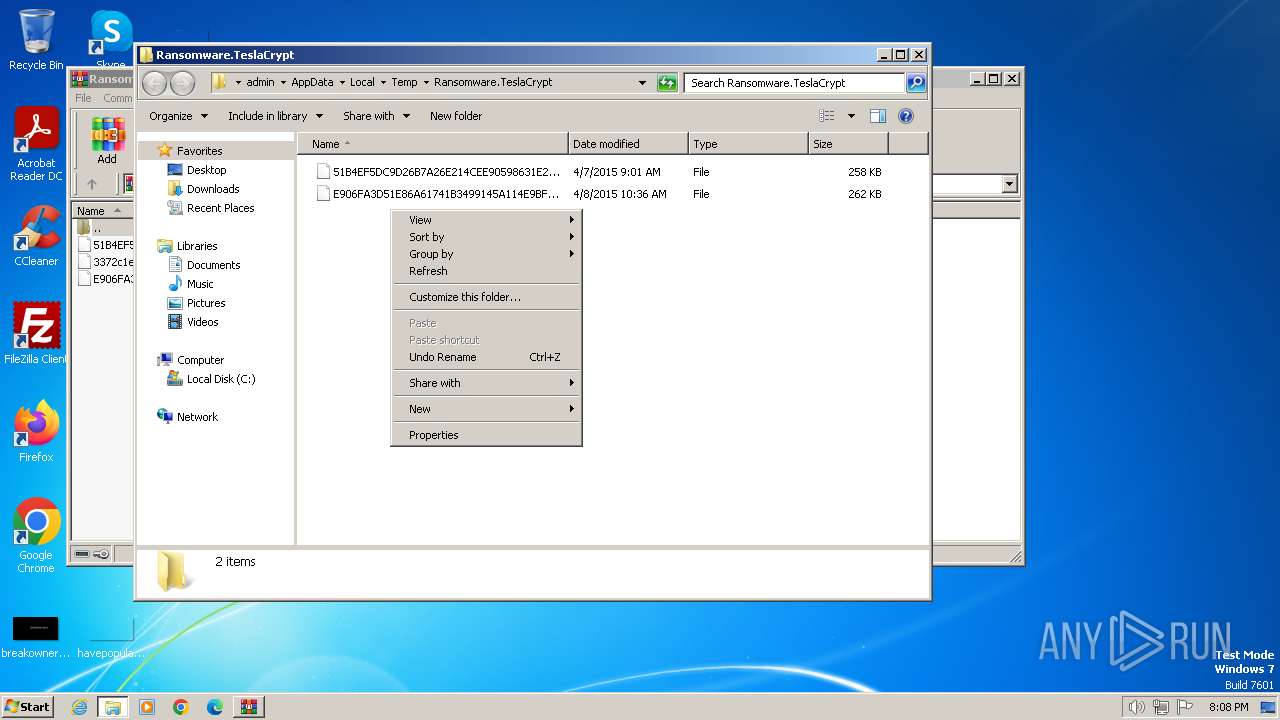Sort by the Type column header
Image resolution: width=1280 pixels, height=720 pixels.
point(748,144)
